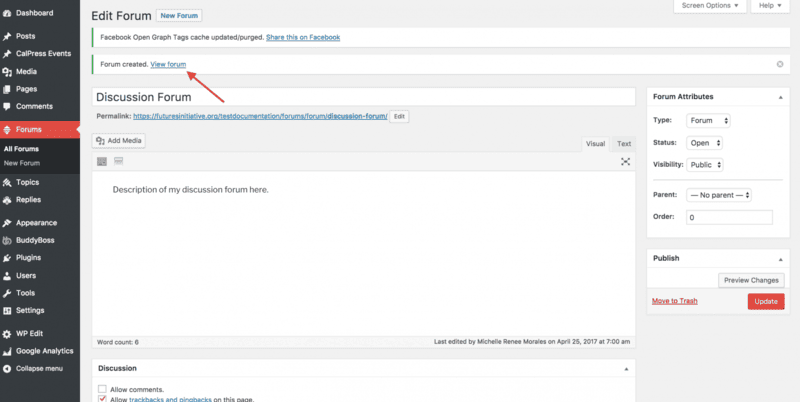Open the forum permalink URL

pyautogui.click(x=260, y=116)
